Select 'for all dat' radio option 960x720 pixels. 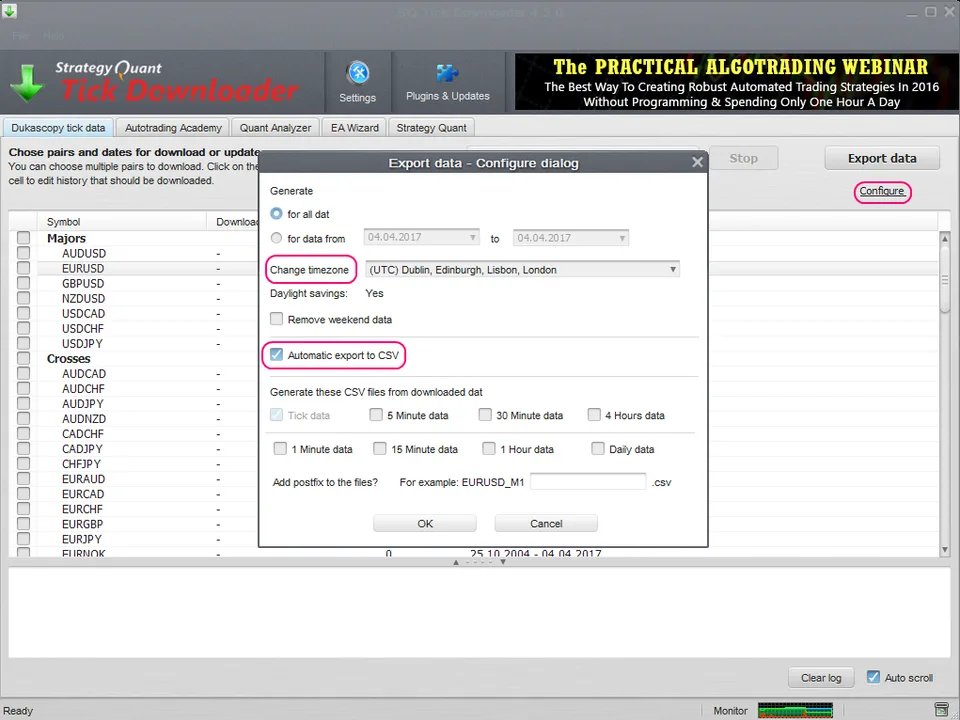point(276,213)
